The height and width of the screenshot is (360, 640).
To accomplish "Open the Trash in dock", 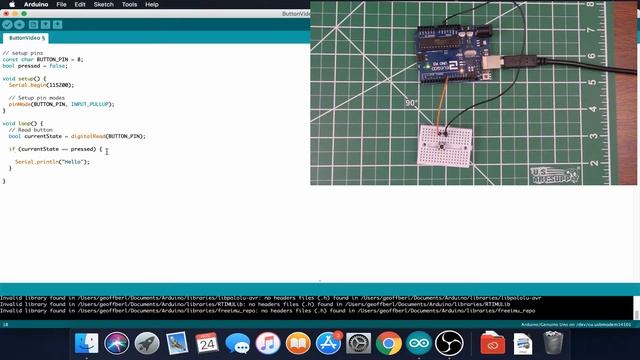I will [553, 343].
